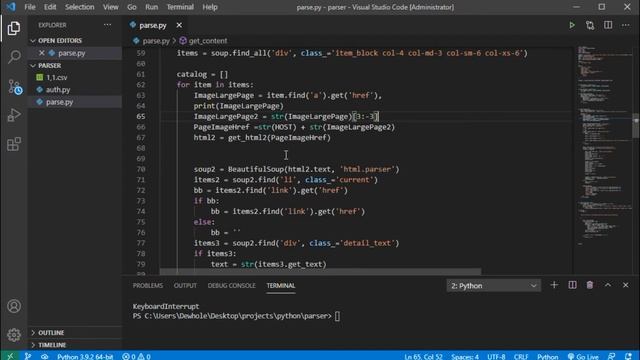Click line number 70 in gutter
Screen dimensions: 640x360
(141, 169)
